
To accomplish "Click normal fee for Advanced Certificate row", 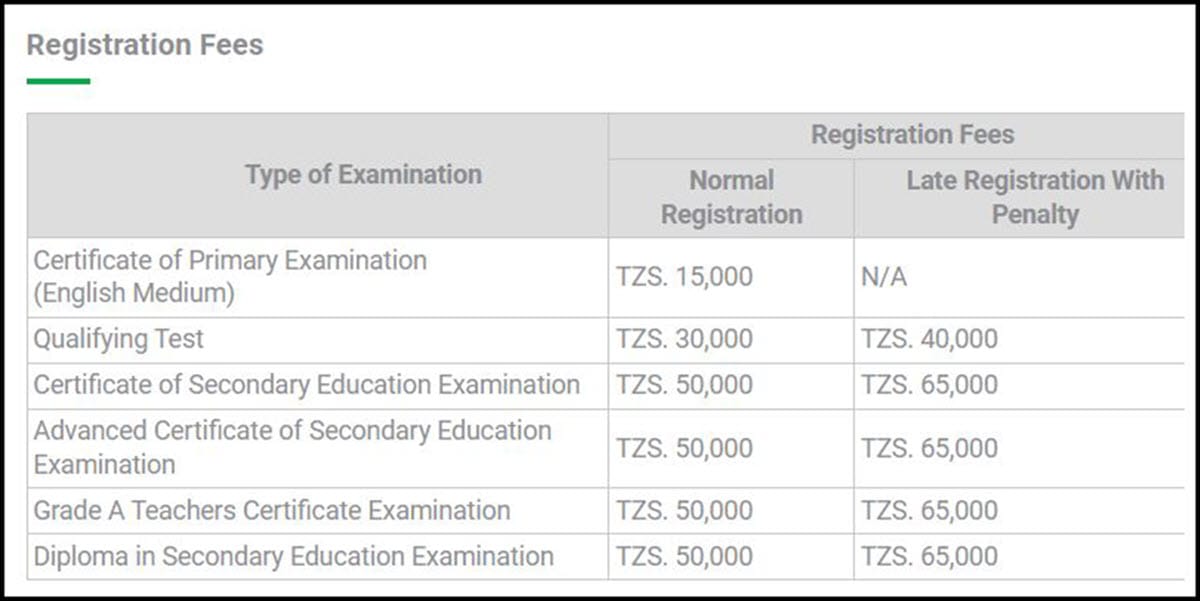I will [684, 447].
